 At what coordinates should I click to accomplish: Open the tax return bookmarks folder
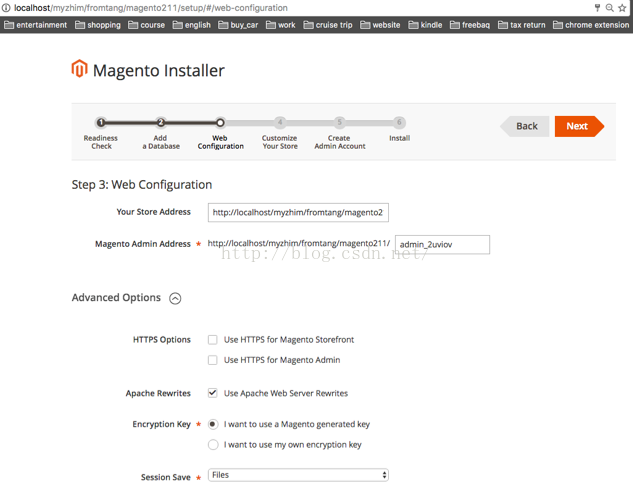pyautogui.click(x=522, y=25)
